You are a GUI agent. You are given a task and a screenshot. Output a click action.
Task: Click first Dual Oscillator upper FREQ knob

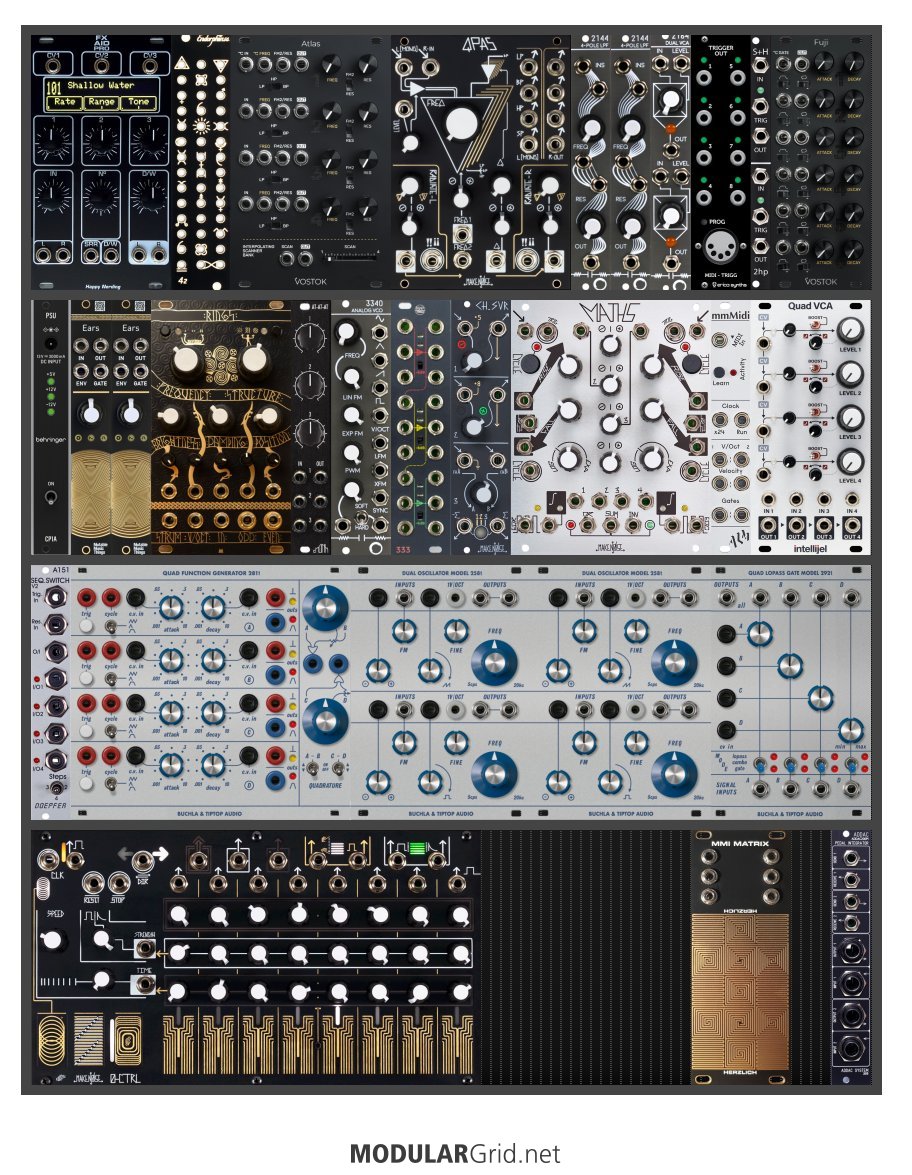coord(495,662)
